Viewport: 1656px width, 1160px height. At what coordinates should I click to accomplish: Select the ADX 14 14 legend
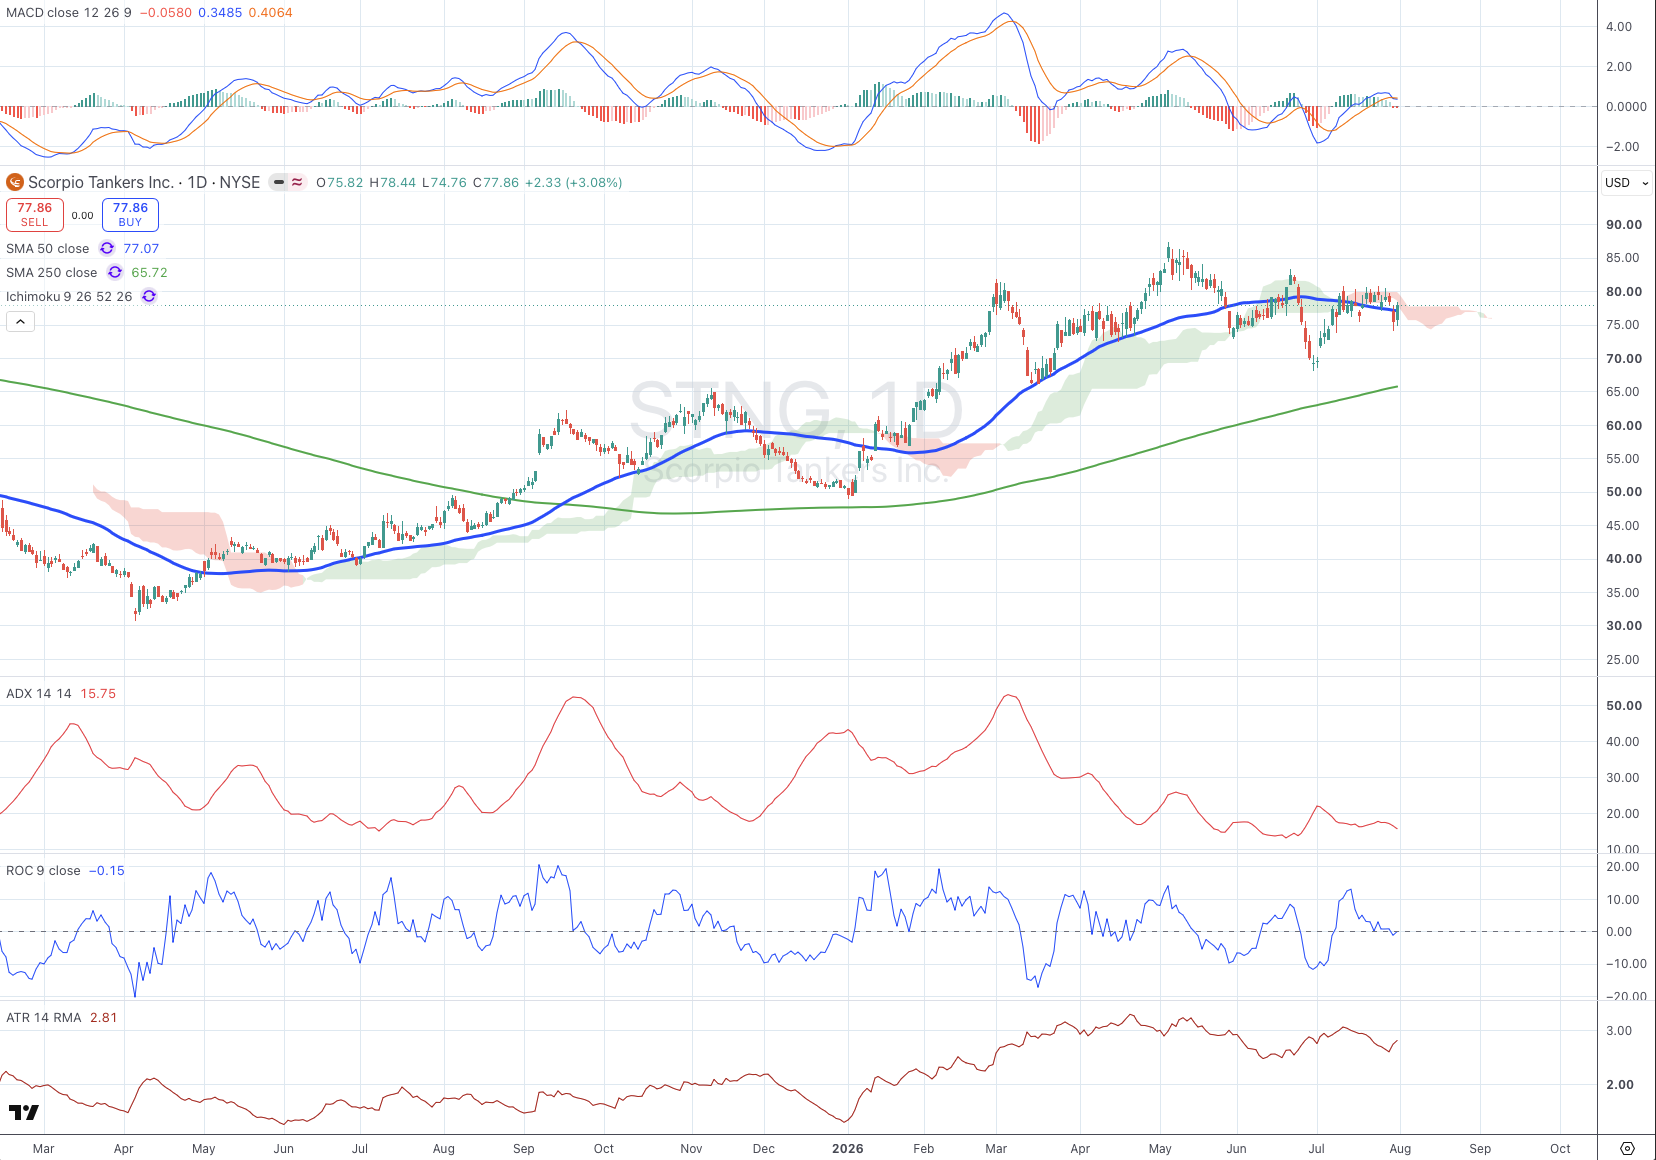tap(39, 693)
